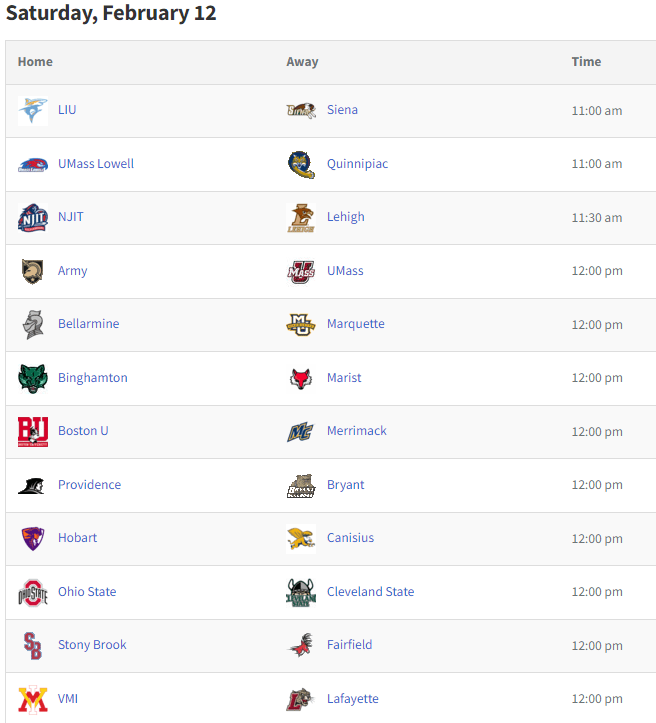Click the Home column header
Screen dimensions: 656x723
pyautogui.click(x=35, y=62)
